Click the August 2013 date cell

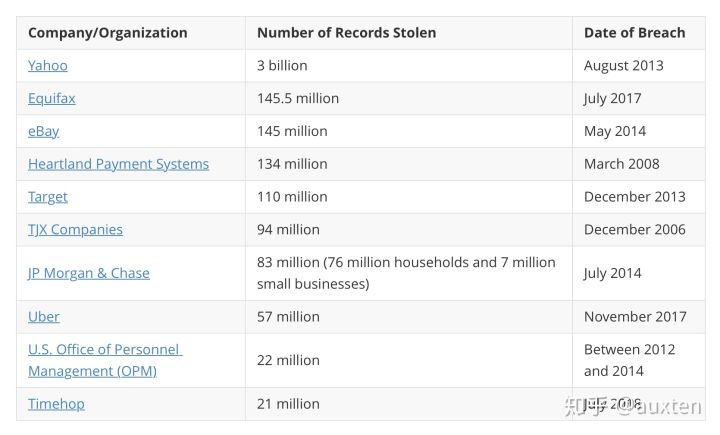click(639, 66)
